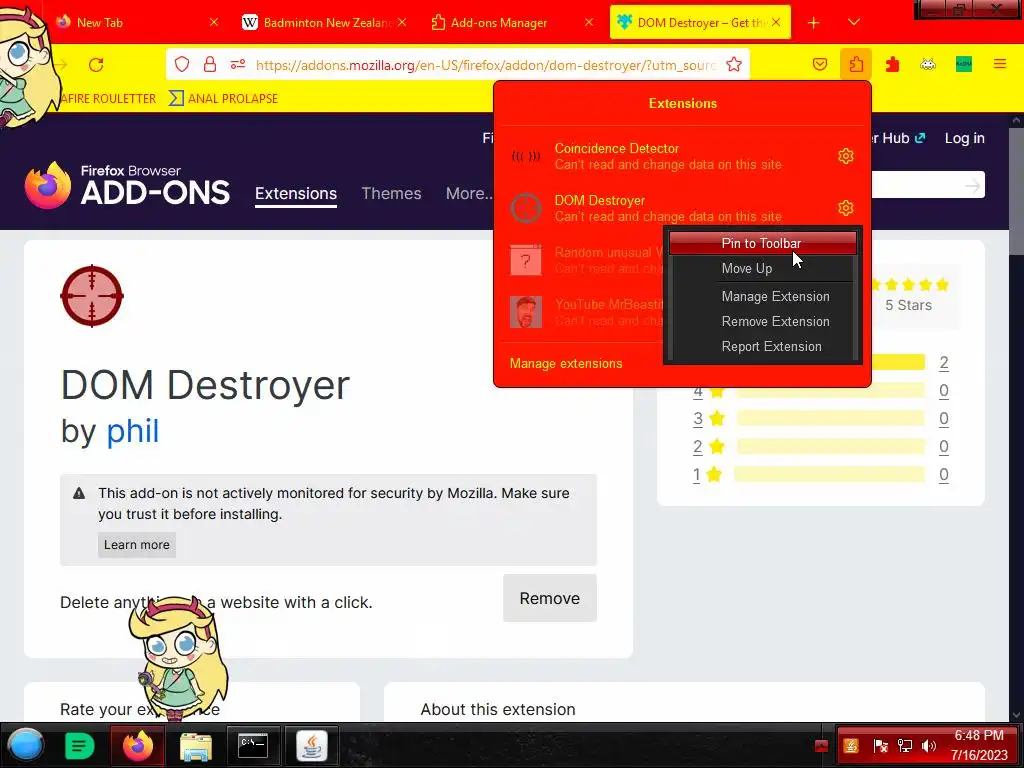Click the Log in link
1024x768 pixels.
[965, 138]
